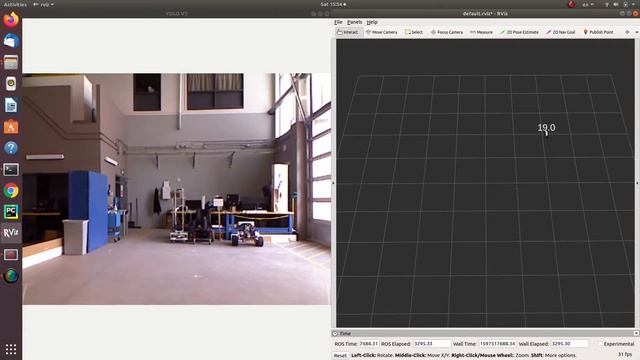The width and height of the screenshot is (640, 360).
Task: Click the 31 fps readout
Action: click(x=624, y=355)
